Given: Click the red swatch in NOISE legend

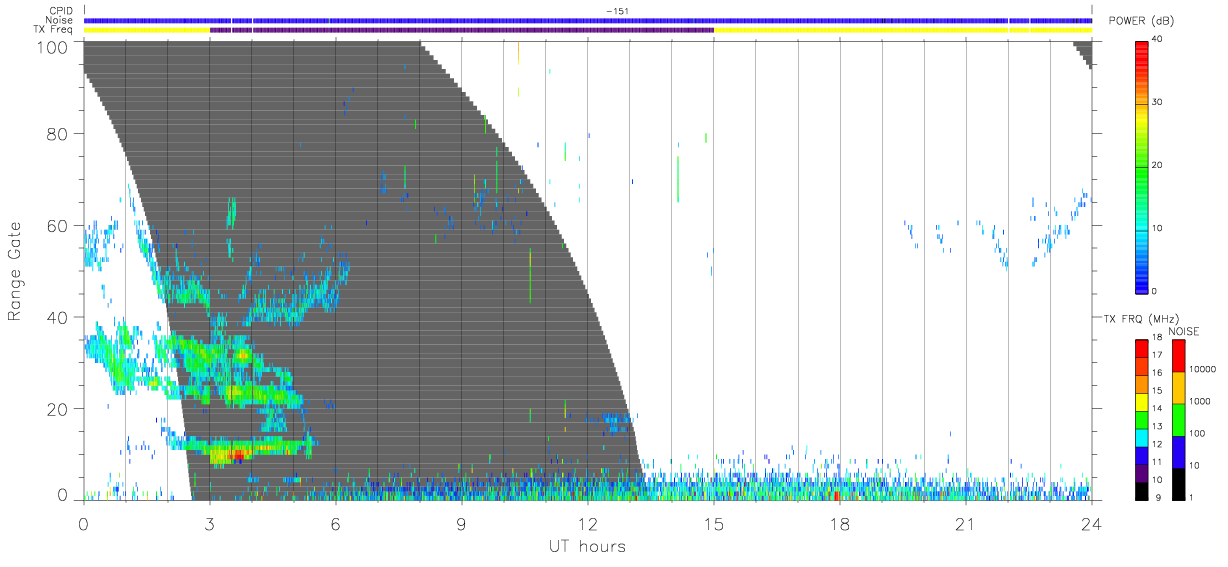Looking at the screenshot, I should tap(1179, 356).
